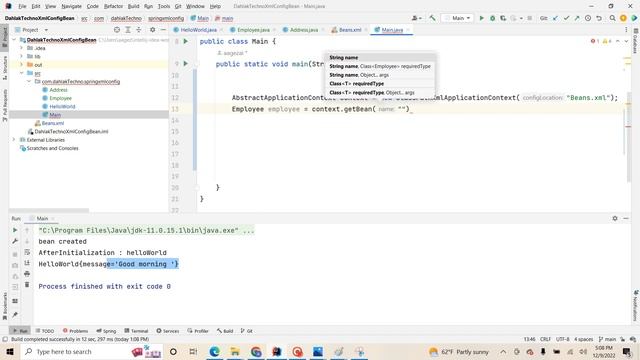Open the Problems tool window
This screenshot has height=360, width=640.
pos(76,331)
